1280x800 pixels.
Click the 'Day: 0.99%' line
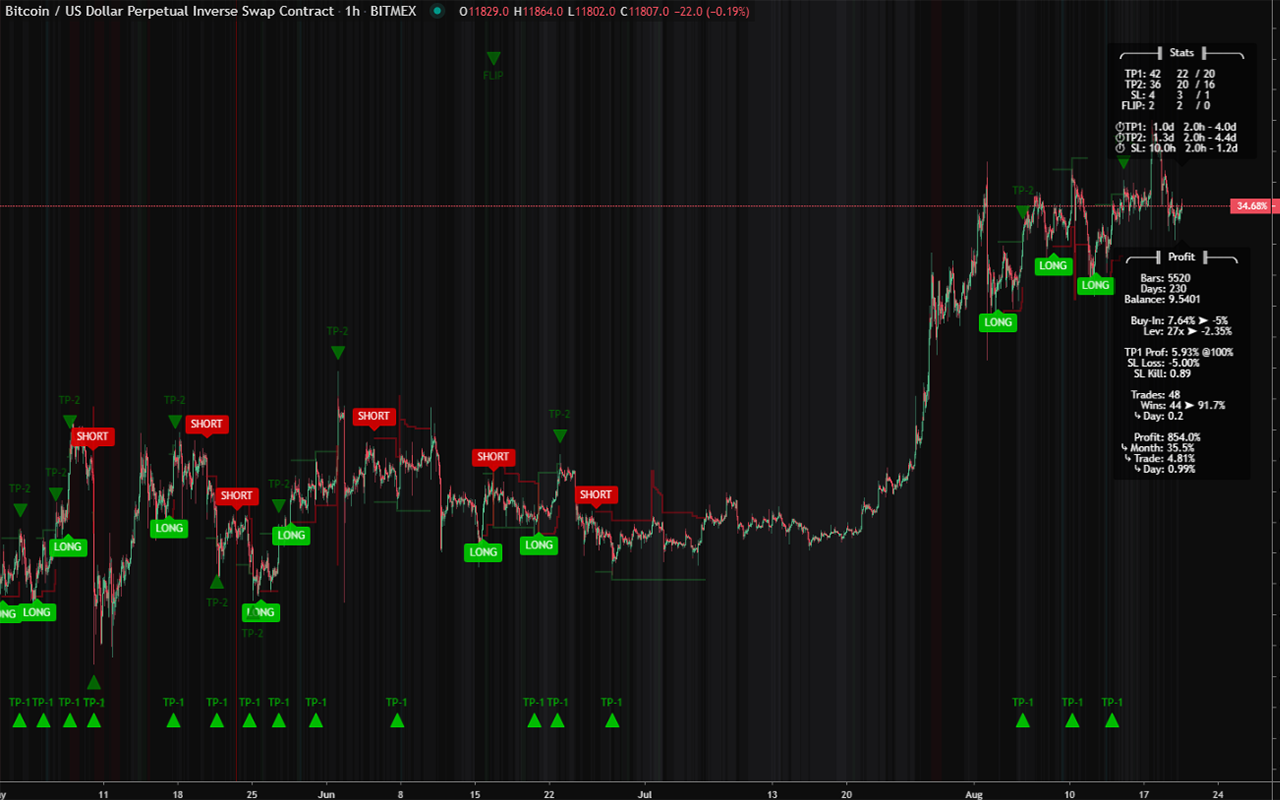(1164, 469)
